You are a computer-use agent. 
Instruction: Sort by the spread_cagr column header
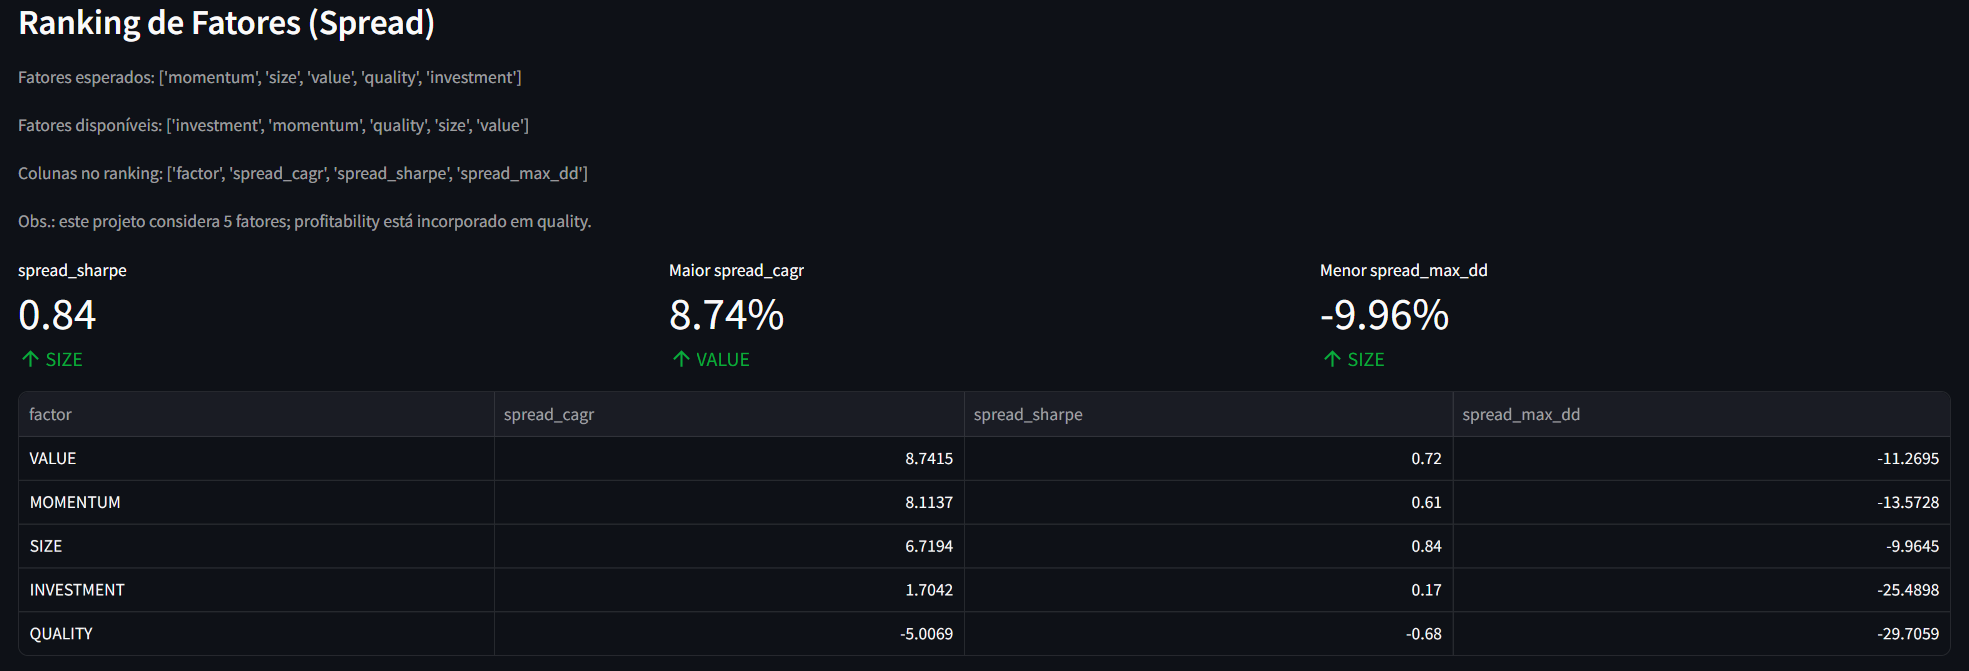pyautogui.click(x=729, y=414)
